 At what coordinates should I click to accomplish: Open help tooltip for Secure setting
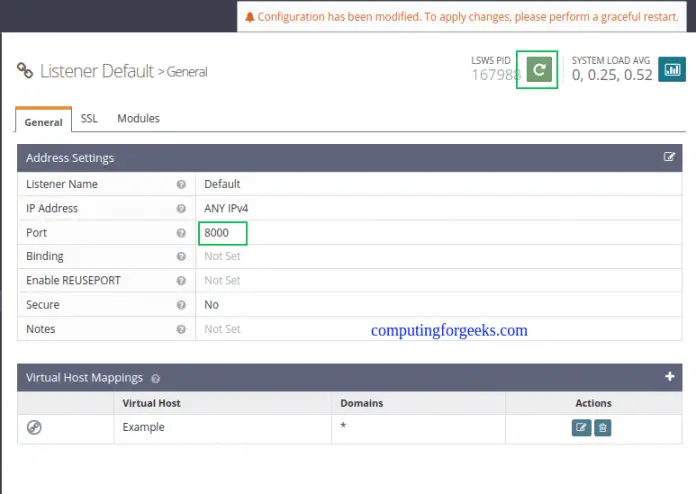tap(181, 305)
